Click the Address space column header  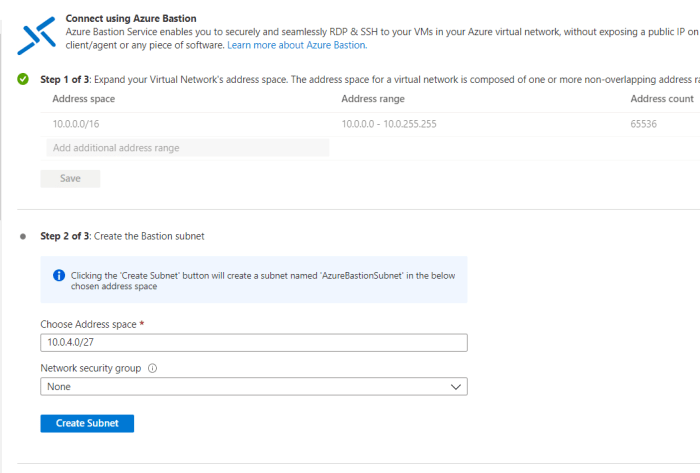coord(83,99)
